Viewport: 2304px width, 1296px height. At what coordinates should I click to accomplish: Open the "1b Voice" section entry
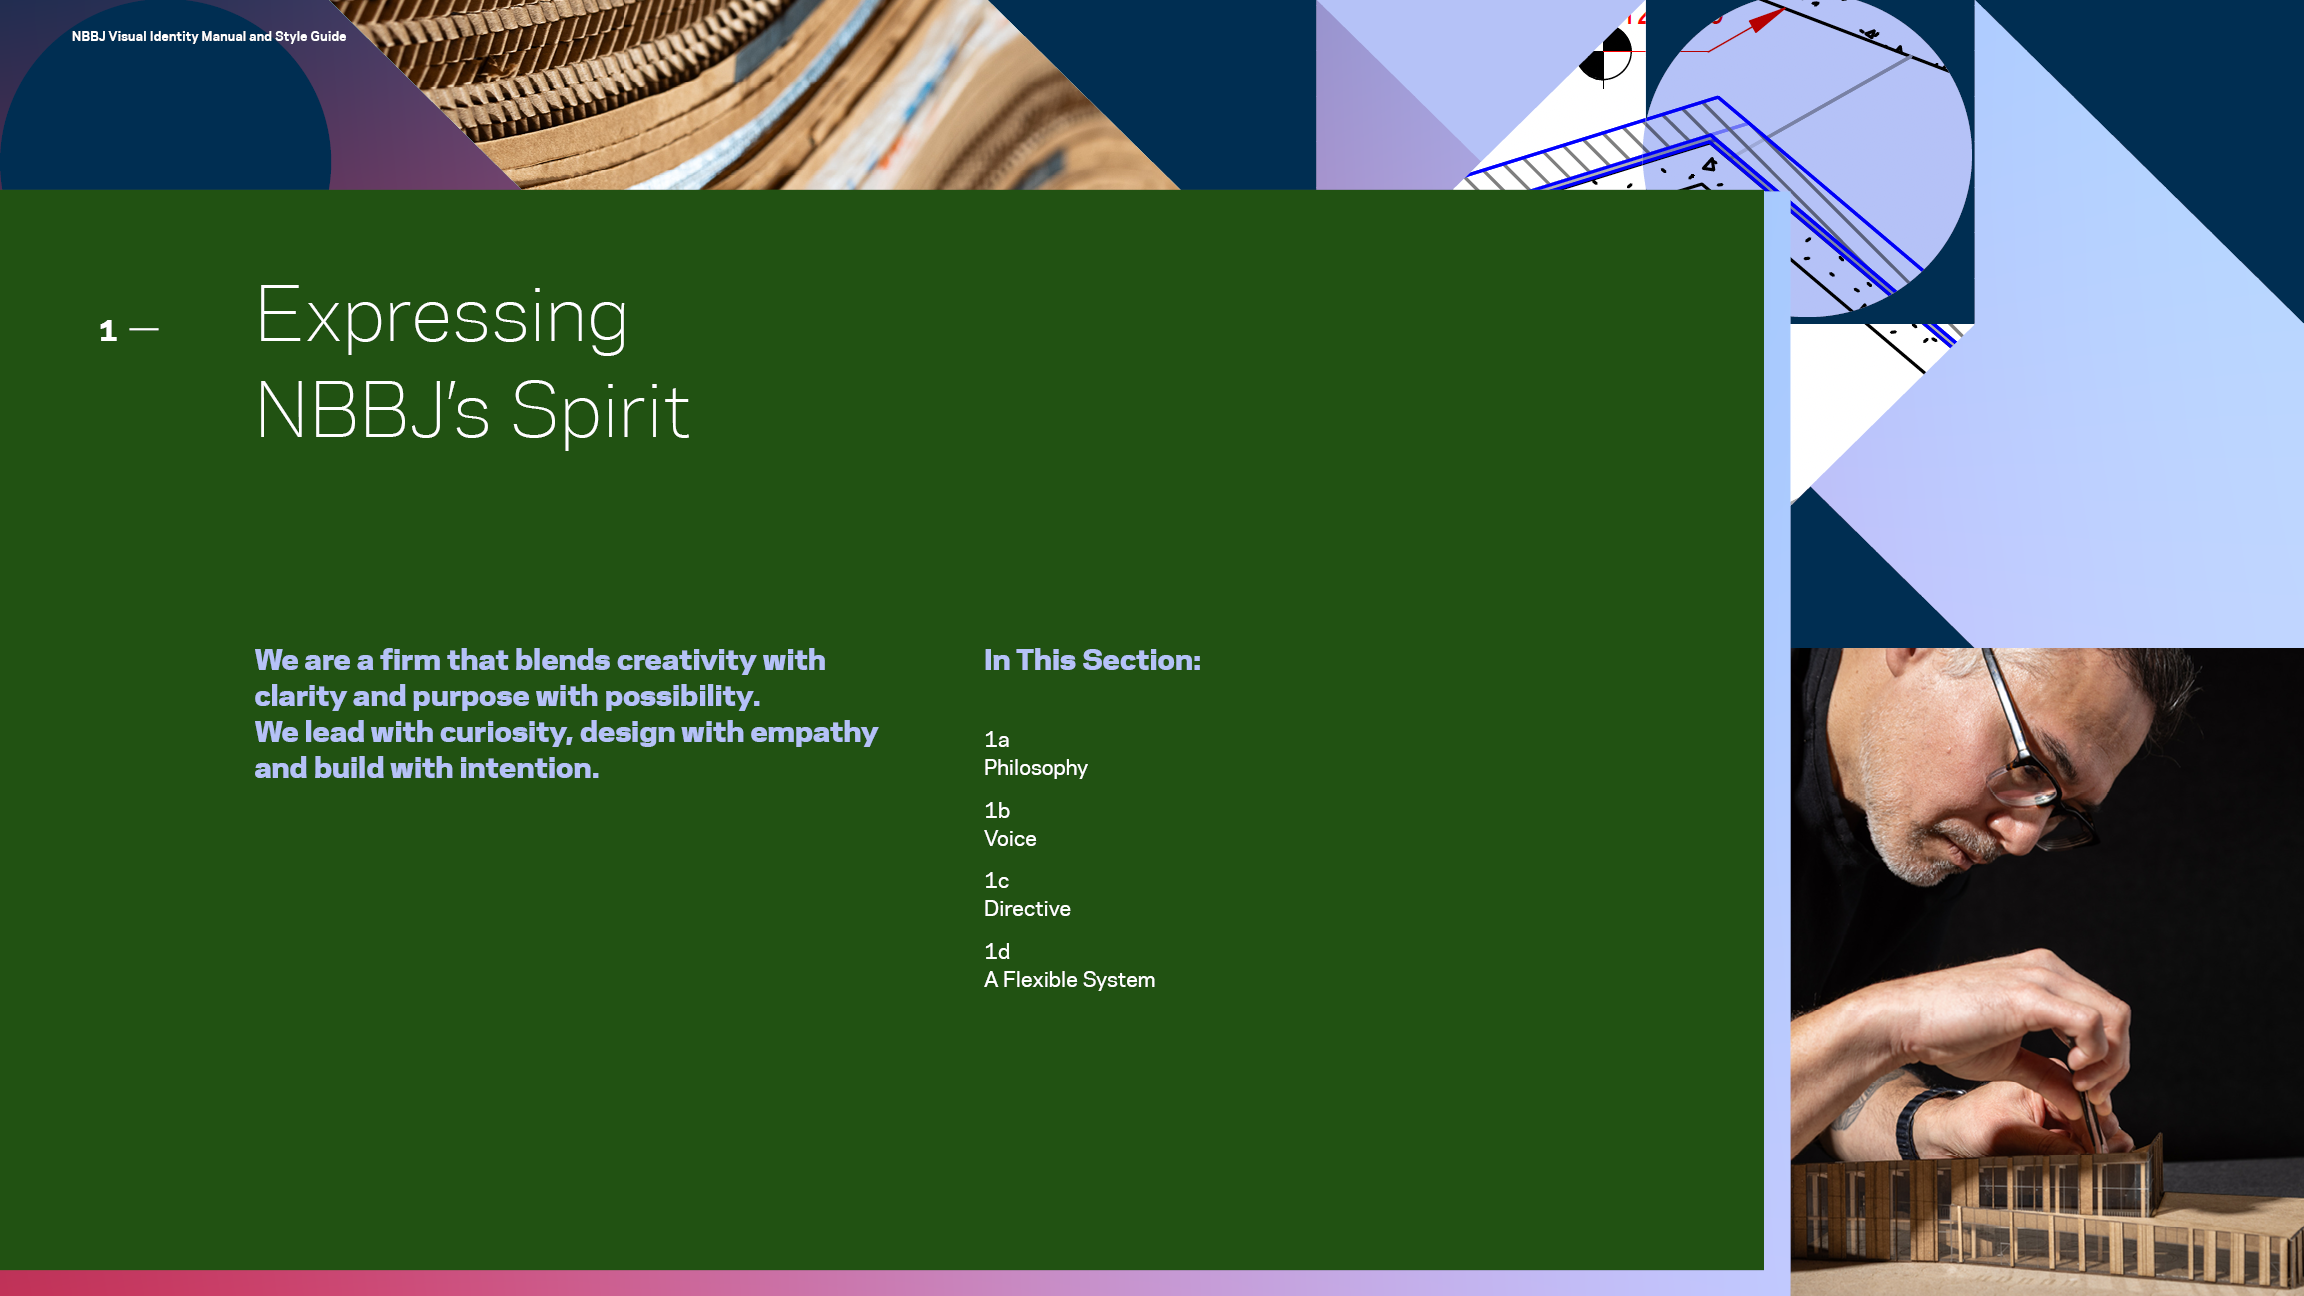[1010, 825]
